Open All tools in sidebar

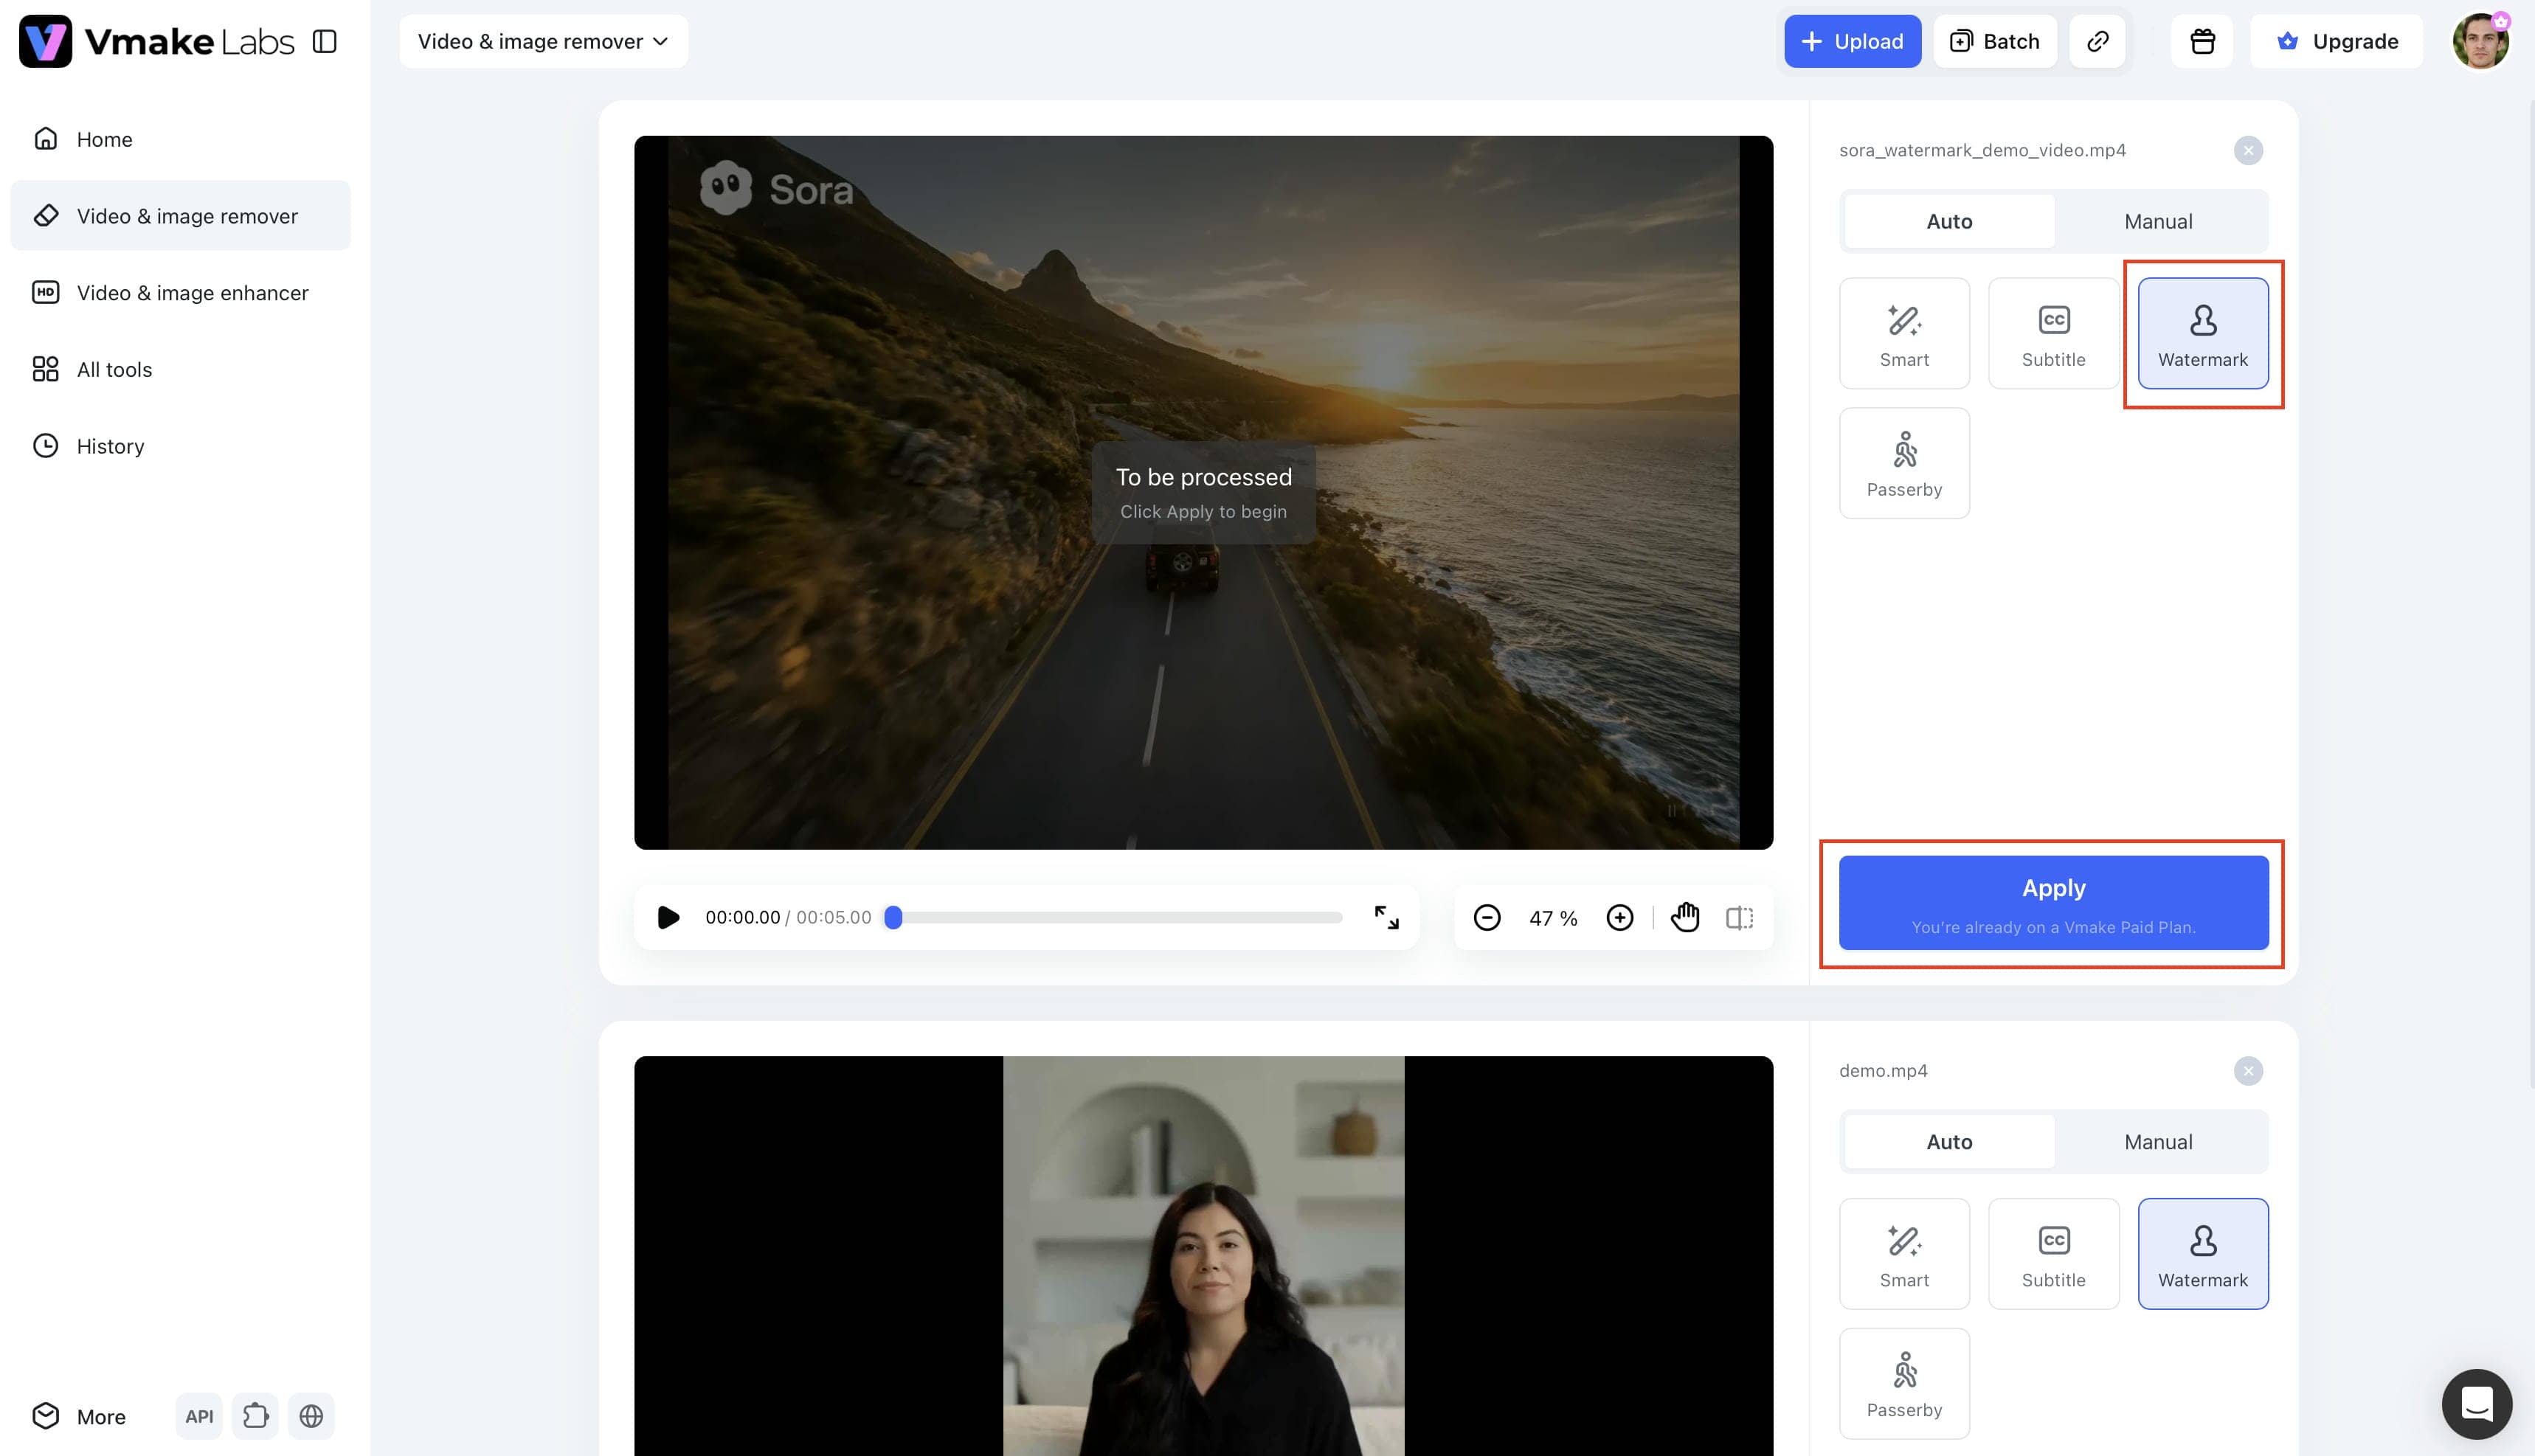tap(180, 369)
